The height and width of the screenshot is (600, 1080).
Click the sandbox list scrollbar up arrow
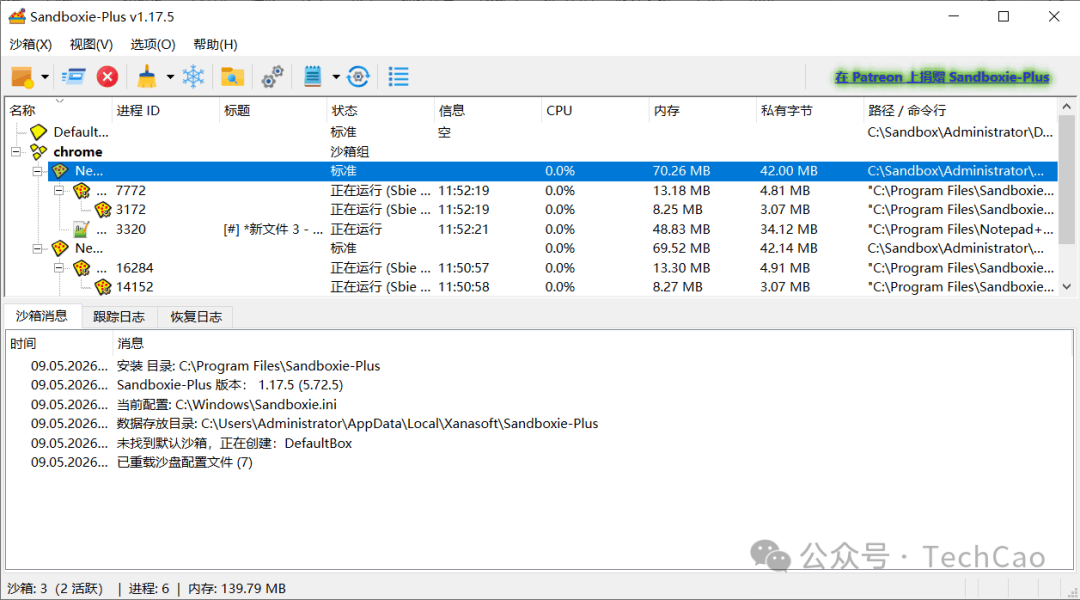pyautogui.click(x=1066, y=107)
